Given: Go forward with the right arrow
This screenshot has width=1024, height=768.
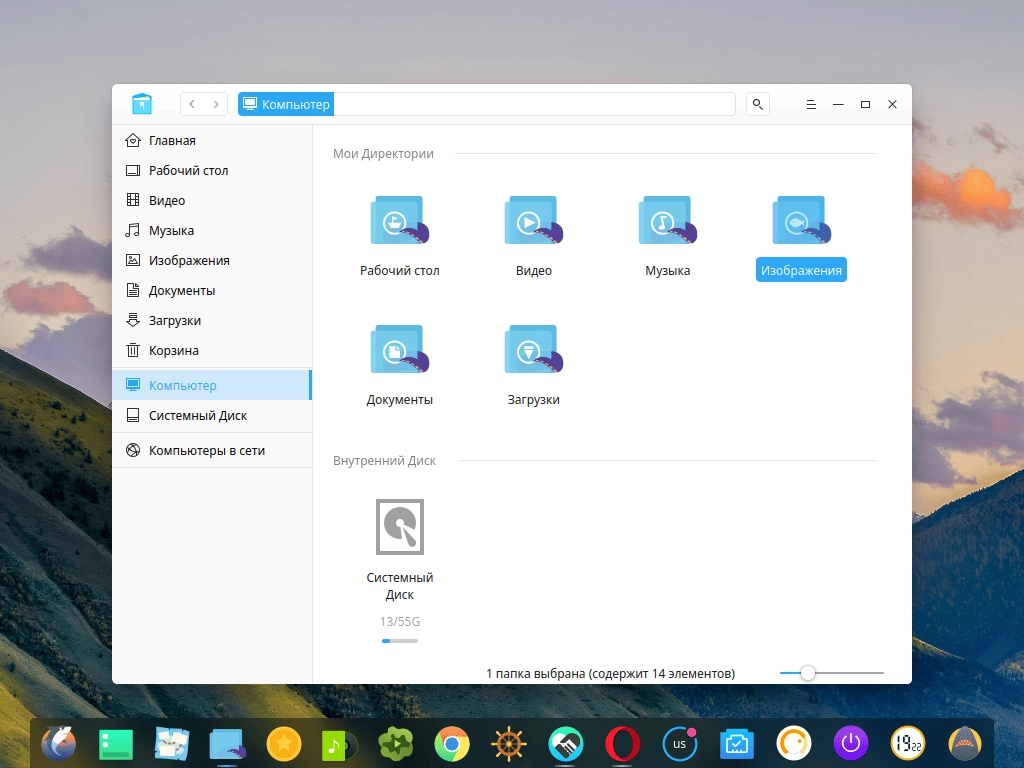Looking at the screenshot, I should 216,104.
